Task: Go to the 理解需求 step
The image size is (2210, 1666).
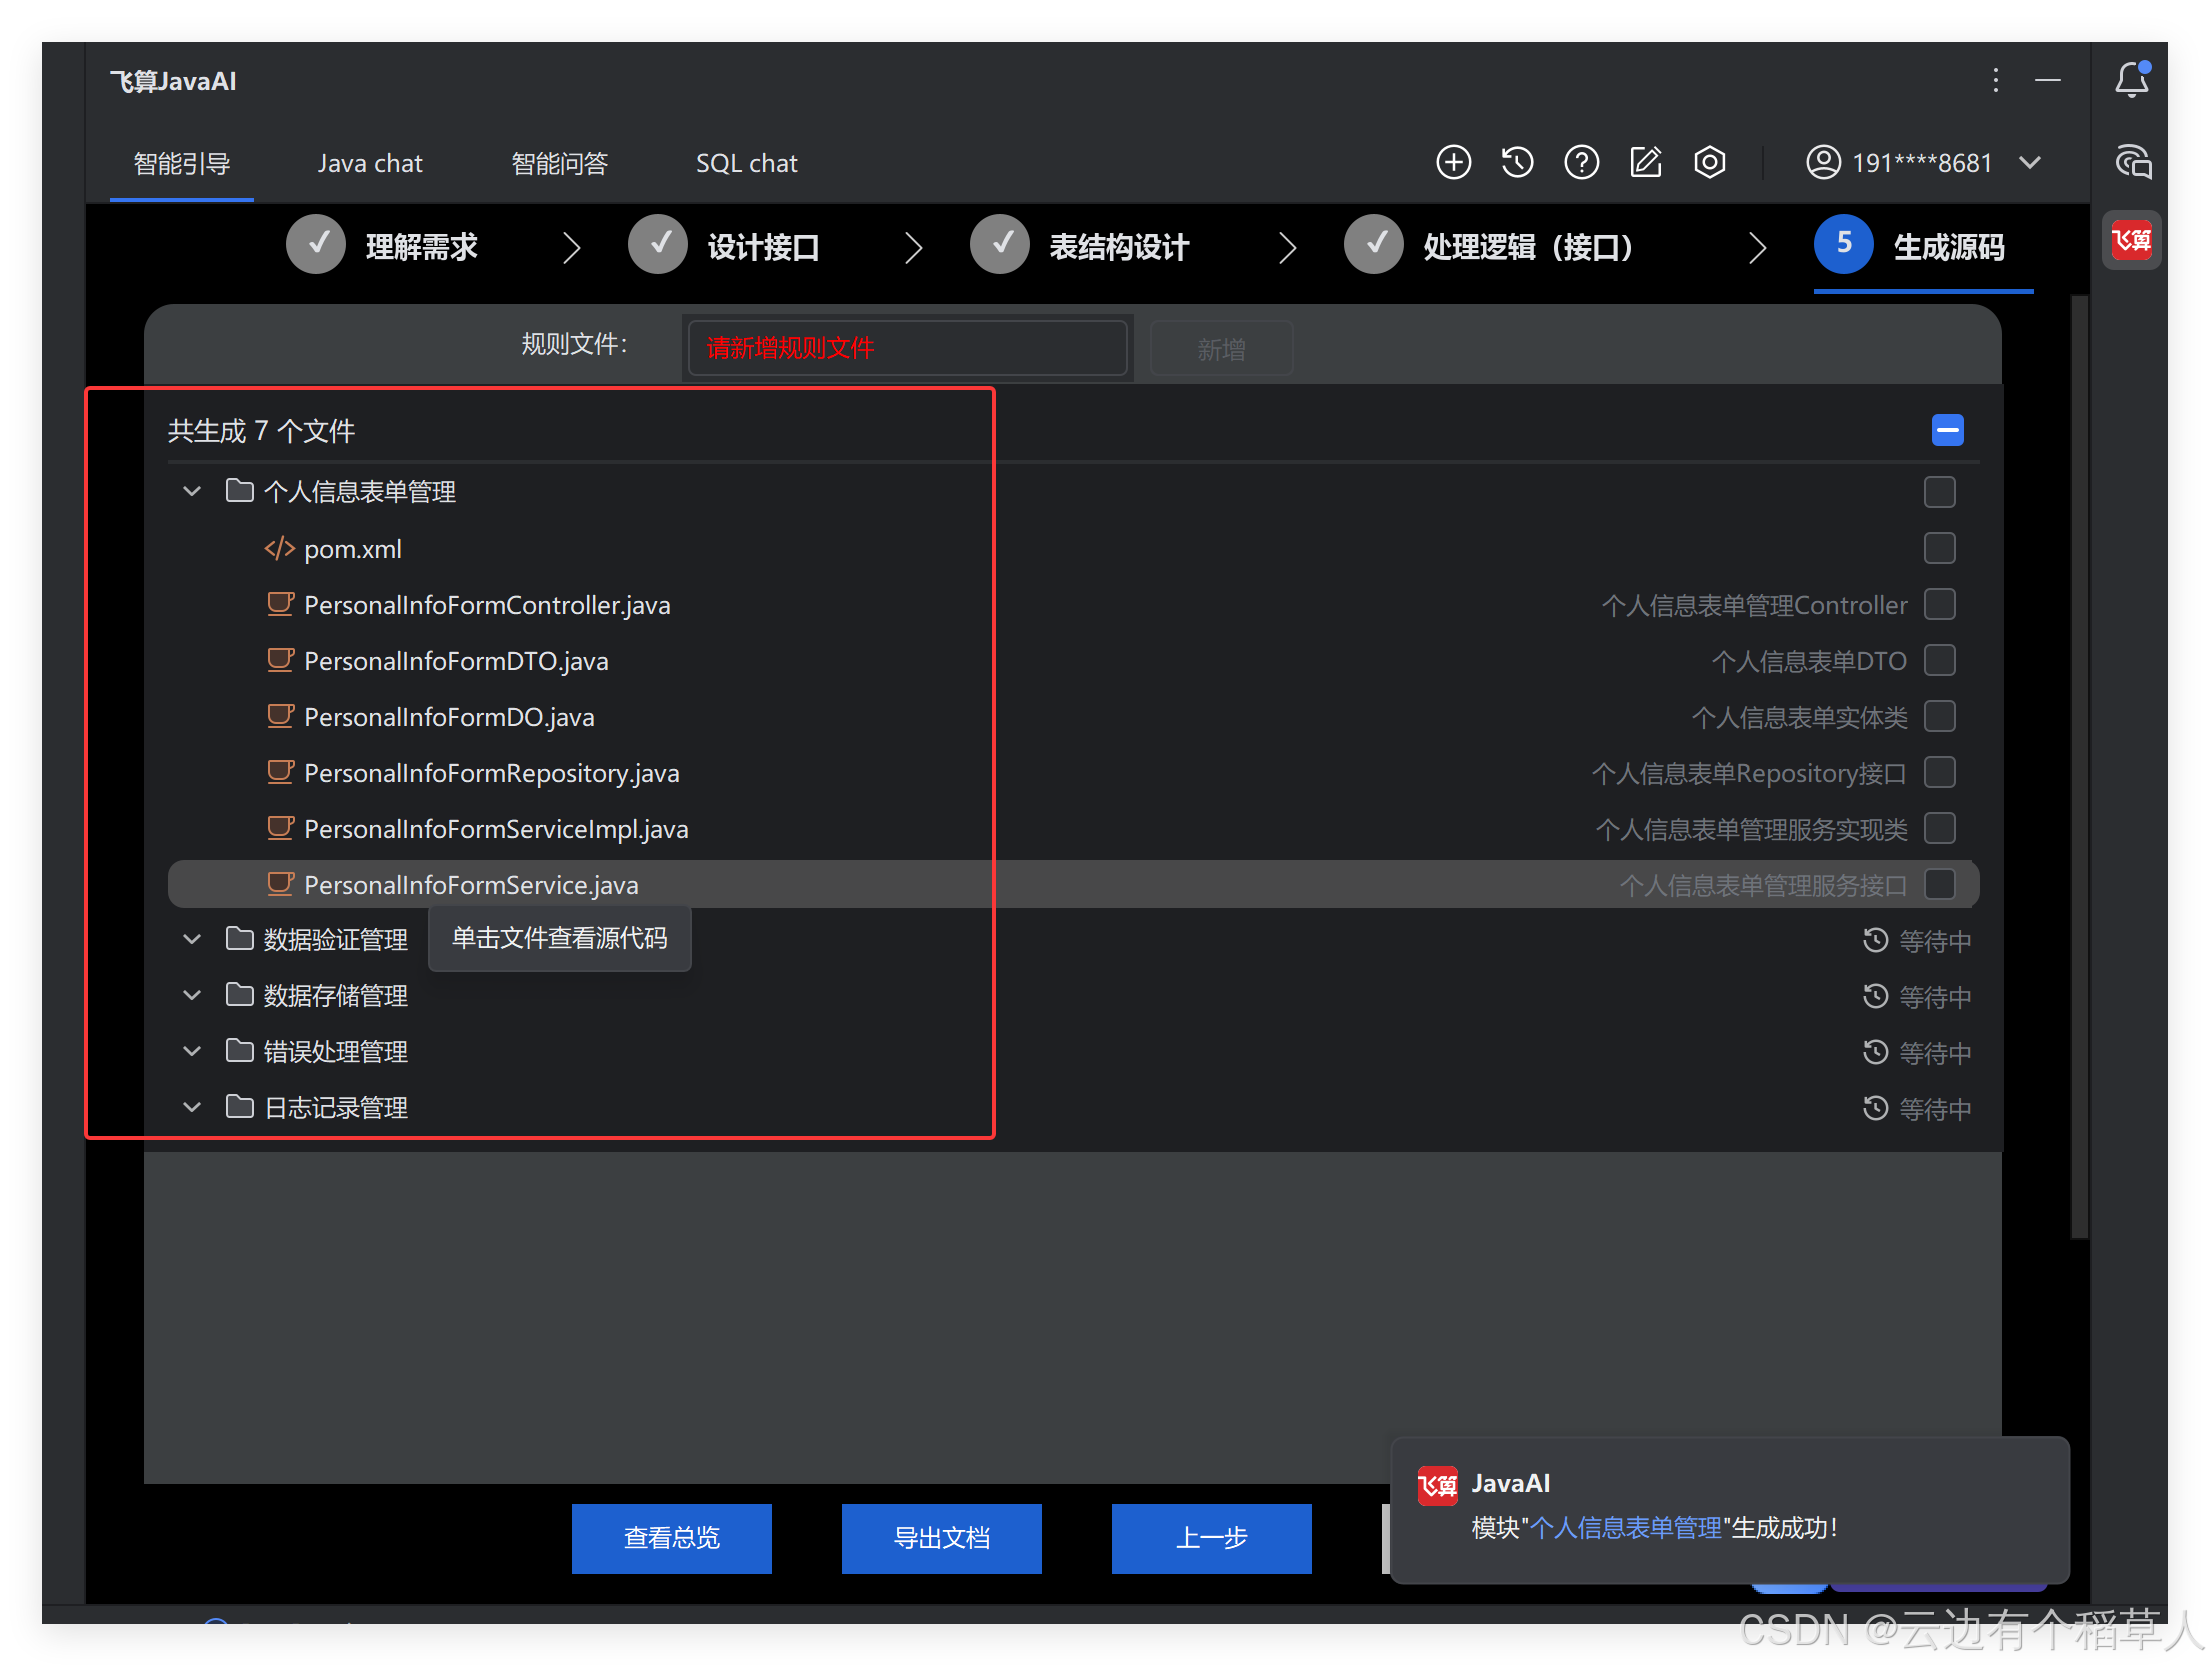Action: click(382, 246)
